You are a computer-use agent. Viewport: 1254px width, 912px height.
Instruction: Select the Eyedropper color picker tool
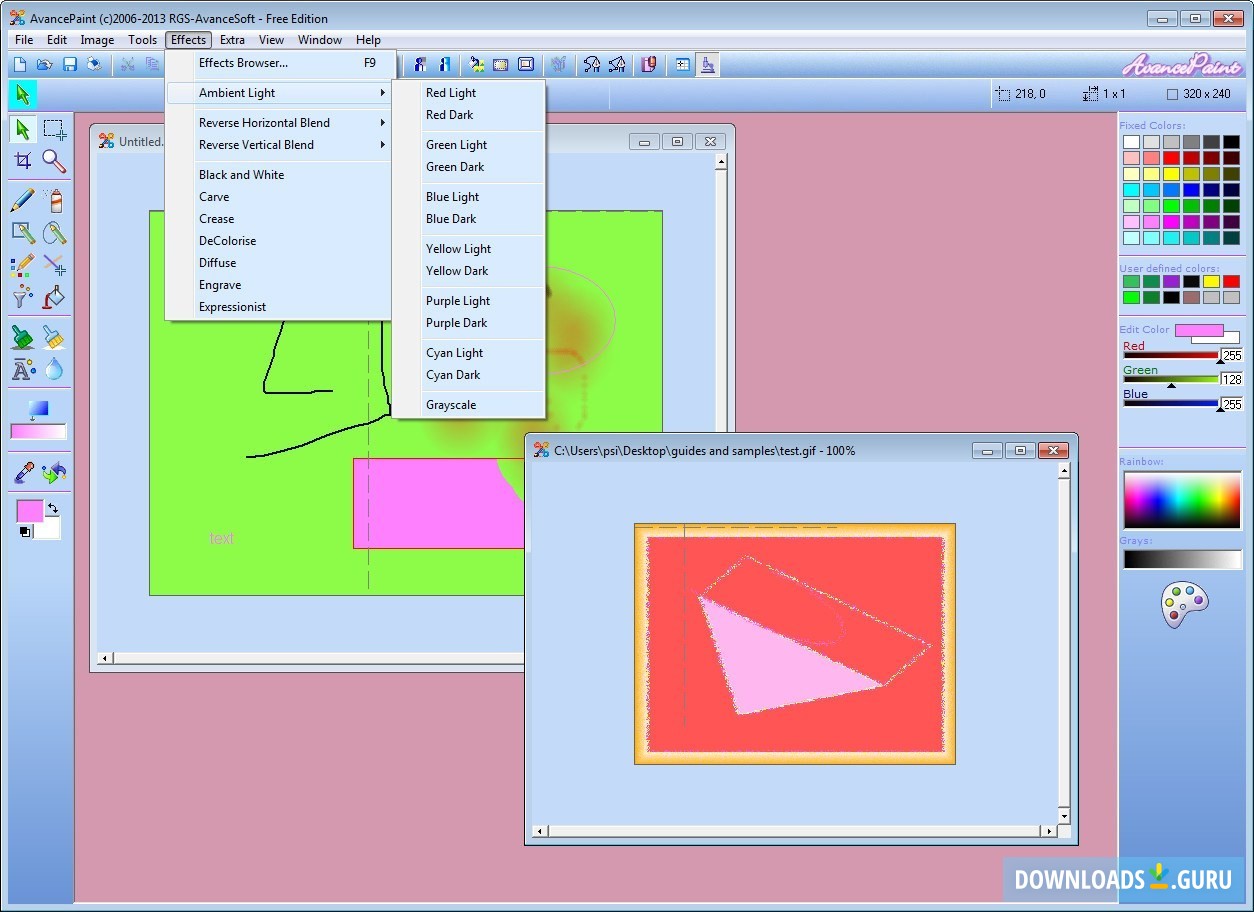click(22, 472)
